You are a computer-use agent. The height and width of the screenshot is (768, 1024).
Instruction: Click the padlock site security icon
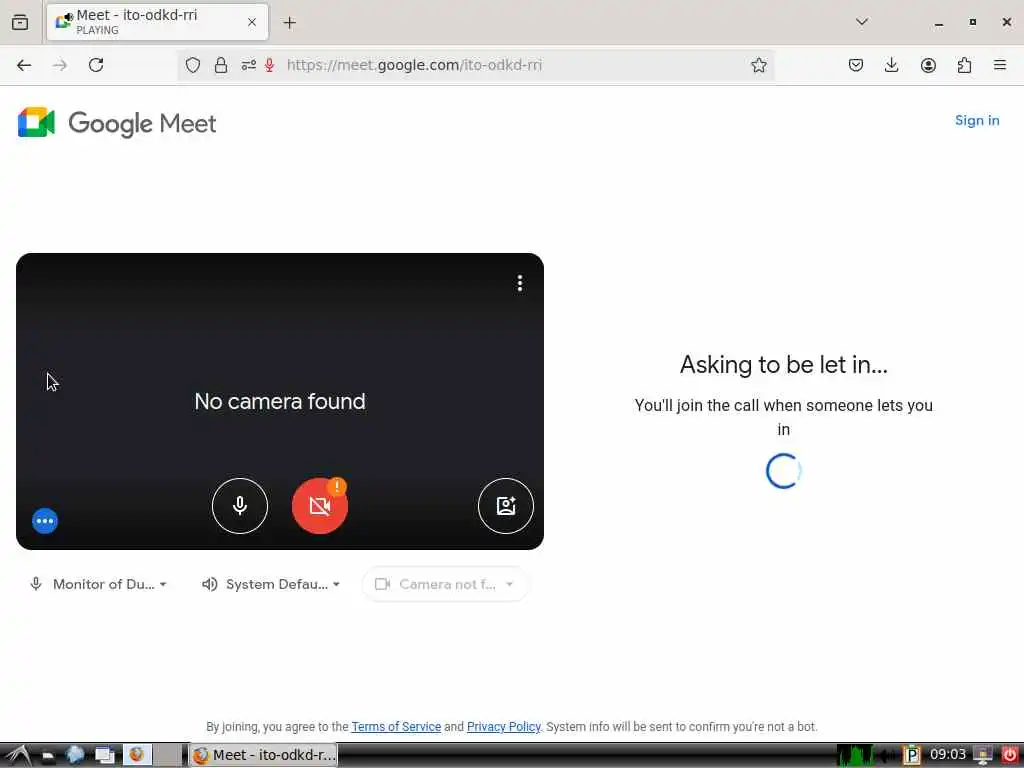point(221,65)
